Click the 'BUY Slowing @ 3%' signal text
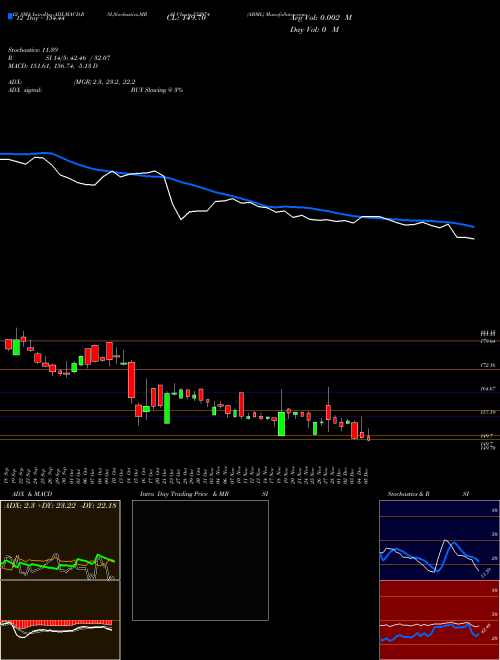500x660 pixels. coord(157,90)
